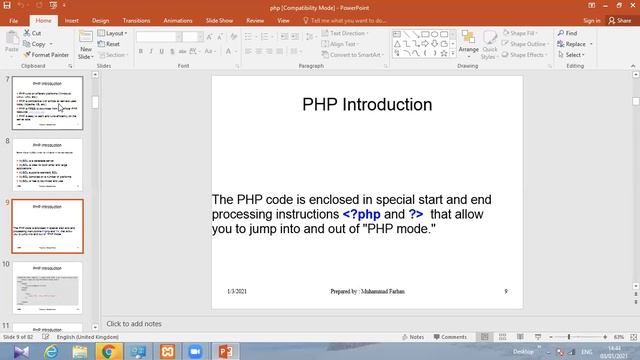
Task: Toggle Strikethrough formatting
Action: coord(182,51)
